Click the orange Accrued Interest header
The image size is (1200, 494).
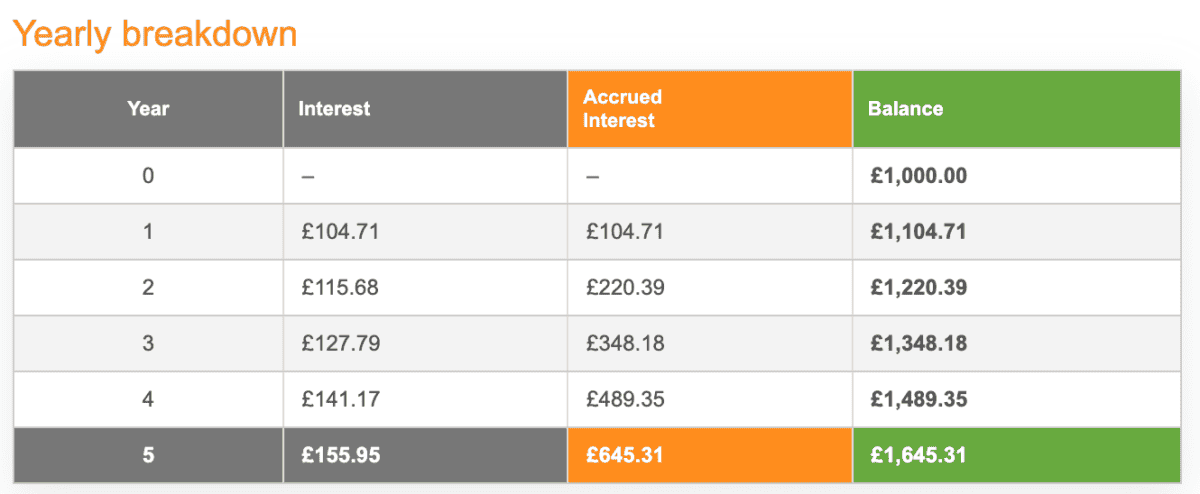pyautogui.click(x=623, y=108)
